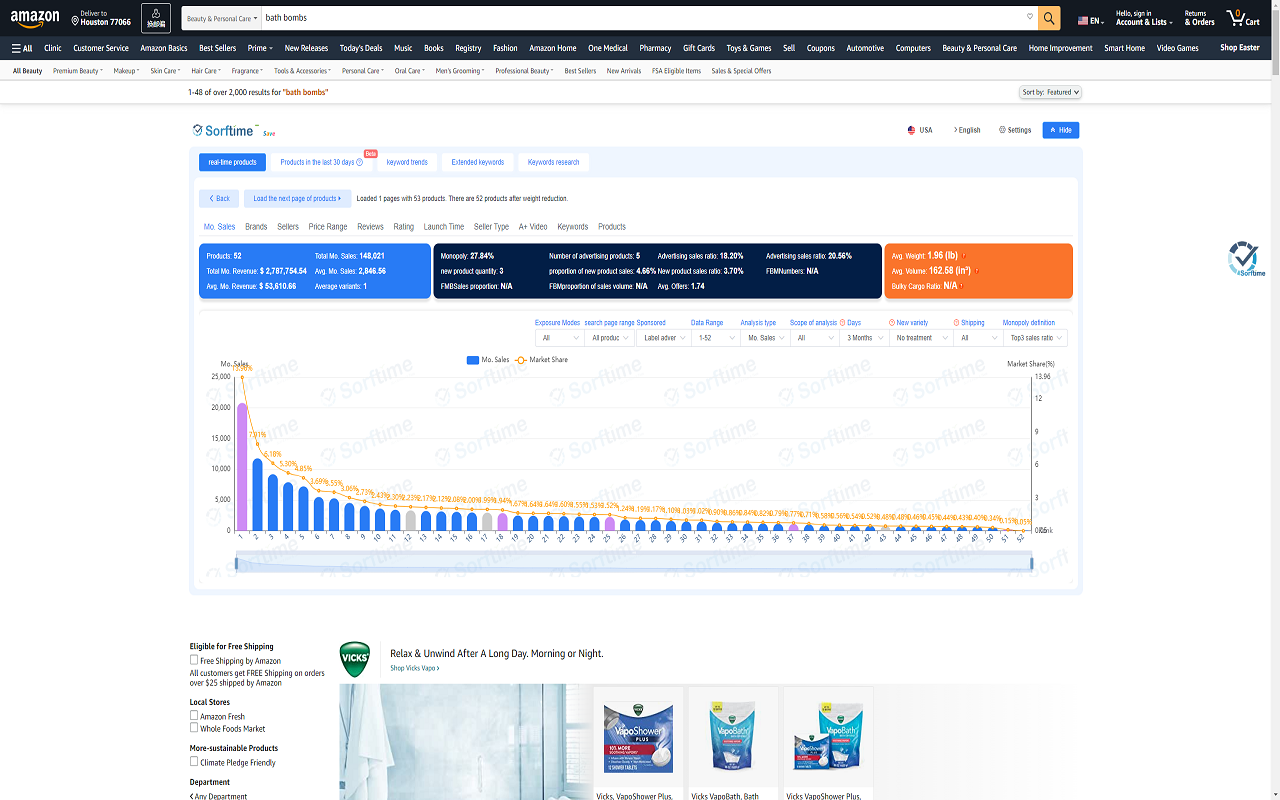Screen dimensions: 1280x800
Task: Click the floating Sorftime badge on right edge
Action: 1246,259
